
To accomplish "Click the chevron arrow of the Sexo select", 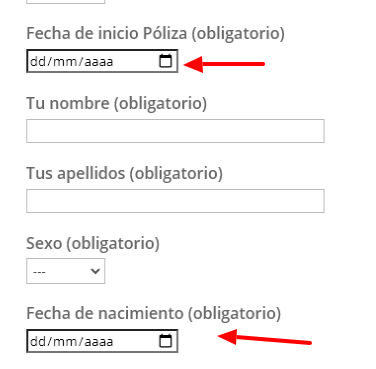I will coord(95,271).
